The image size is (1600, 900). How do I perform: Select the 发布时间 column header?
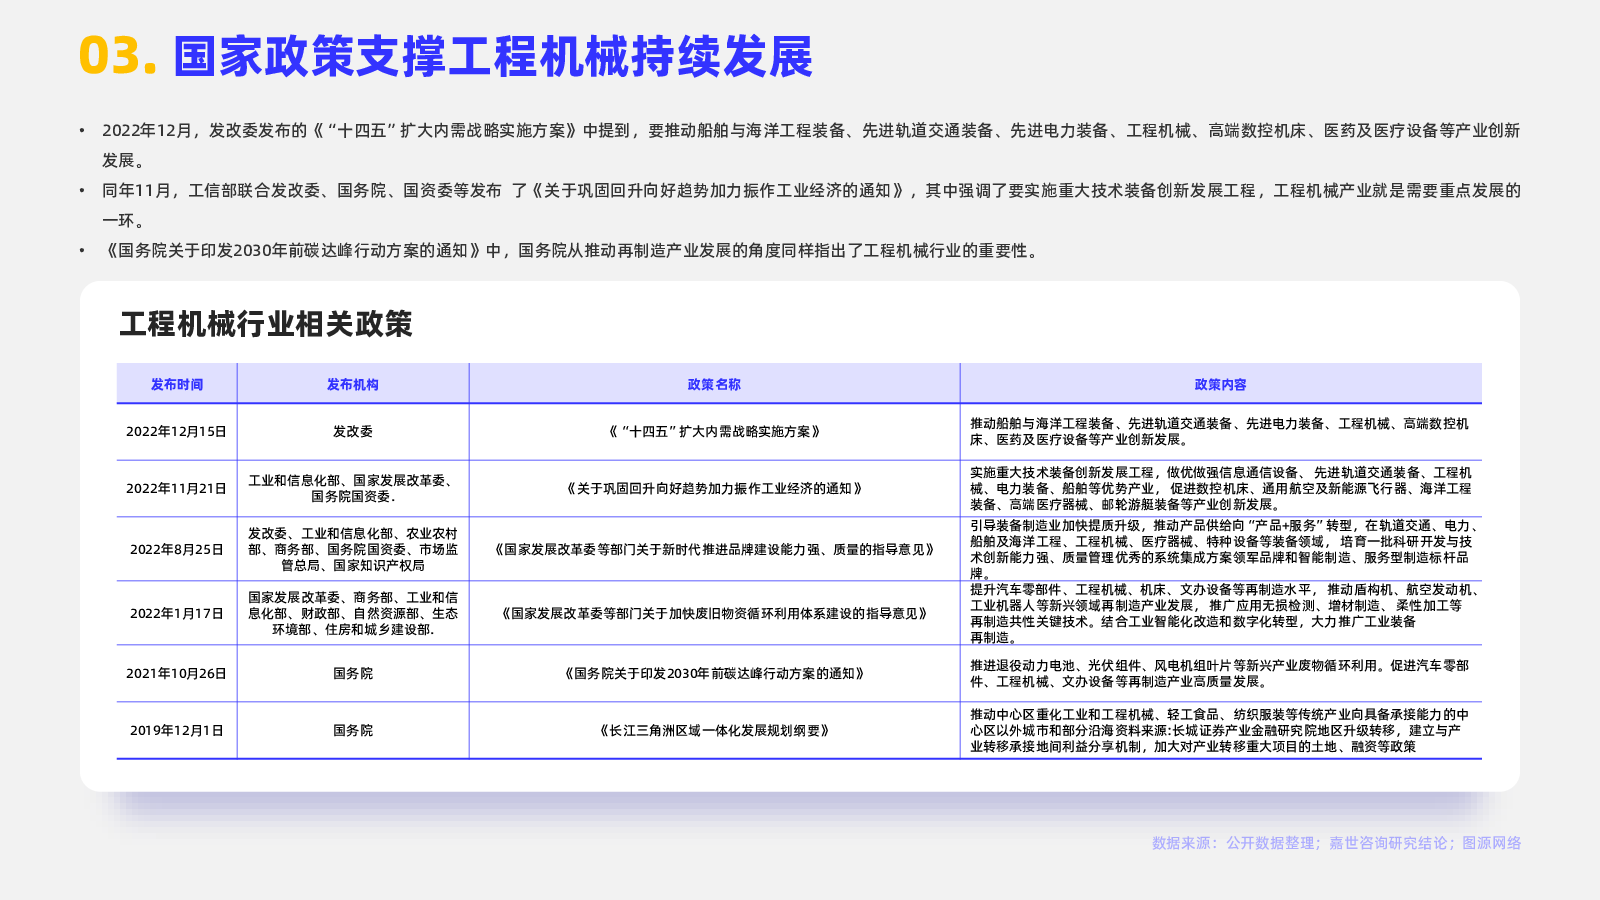[177, 384]
